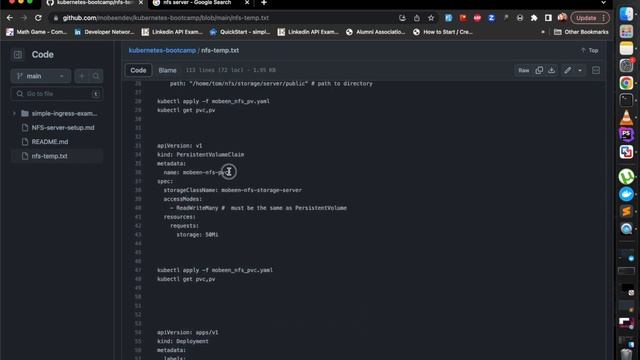This screenshot has height=360, width=640.
Task: Open the tab search dropdown arrow
Action: pyautogui.click(x=603, y=3)
